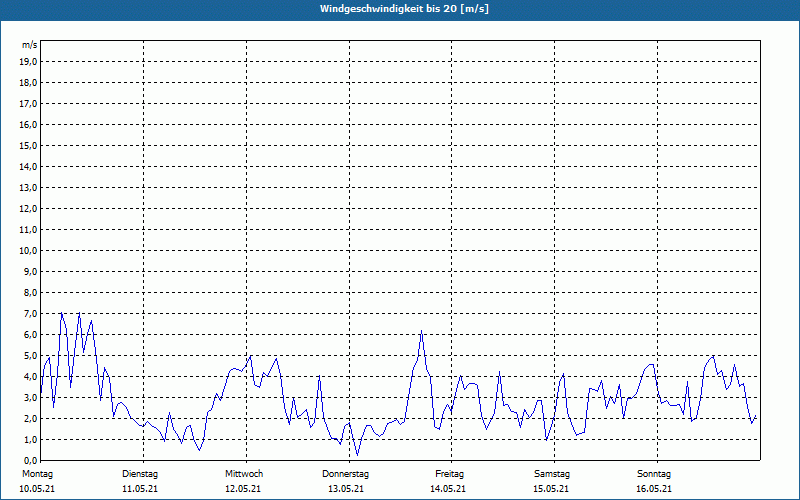Viewport: 800px width, 500px height.
Task: Click the 3,0 axis value
Action: [30, 397]
